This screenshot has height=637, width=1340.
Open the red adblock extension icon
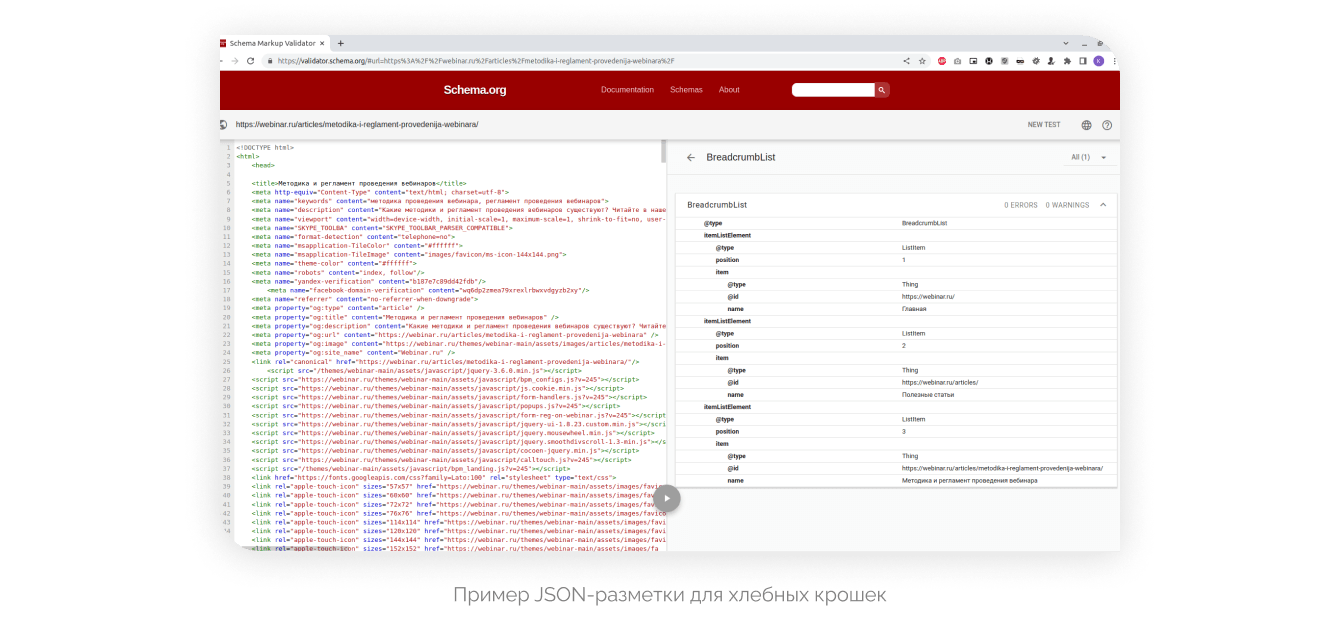point(942,61)
